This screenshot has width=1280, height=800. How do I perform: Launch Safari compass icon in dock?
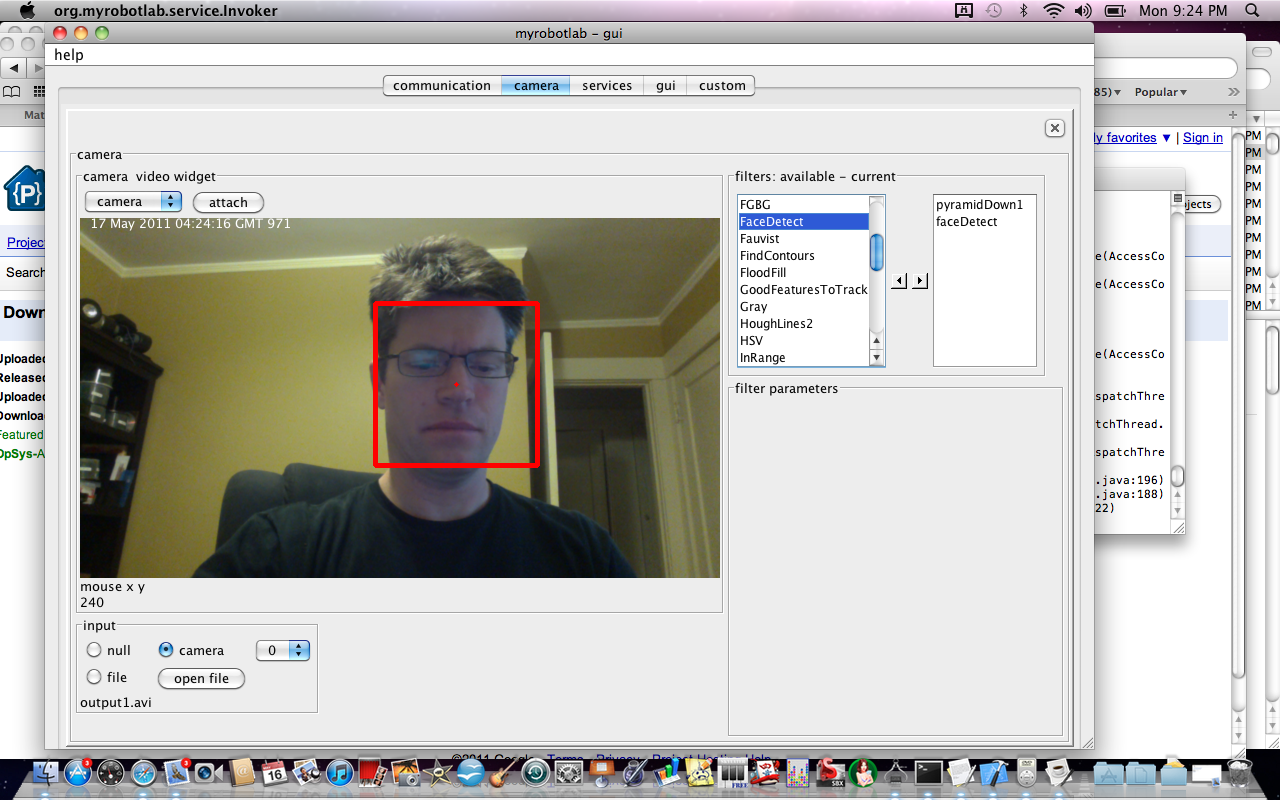(143, 773)
